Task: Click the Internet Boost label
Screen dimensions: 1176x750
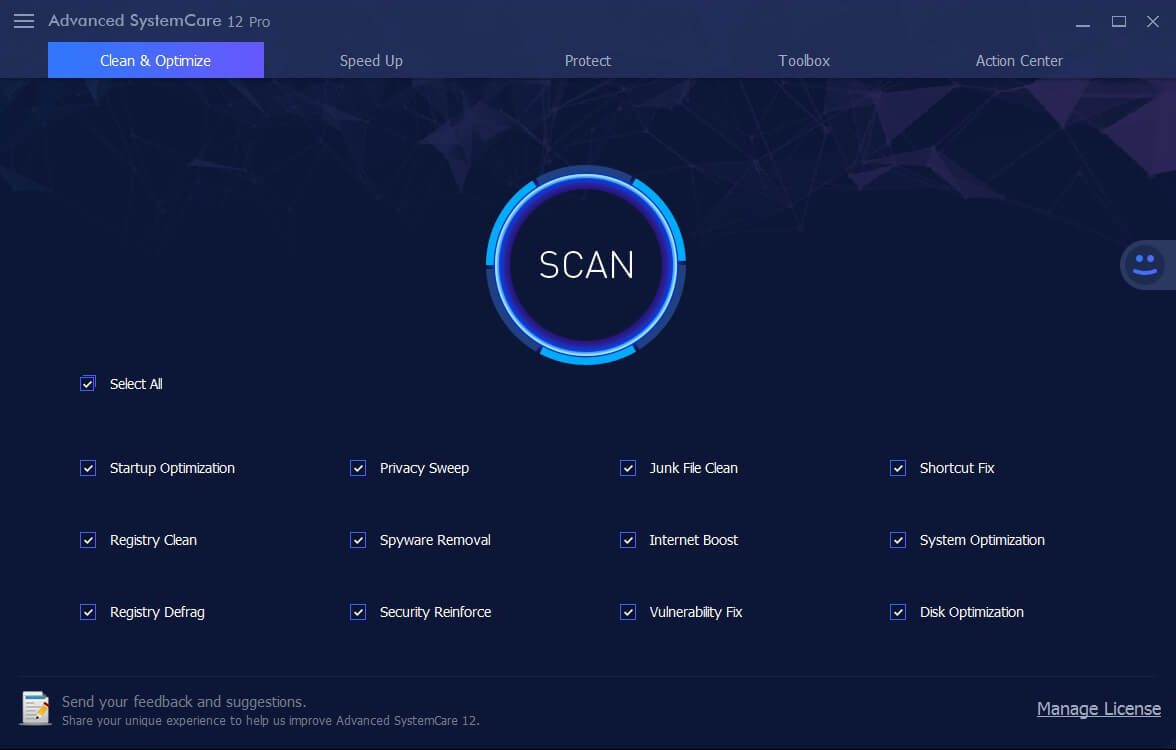Action: [694, 540]
